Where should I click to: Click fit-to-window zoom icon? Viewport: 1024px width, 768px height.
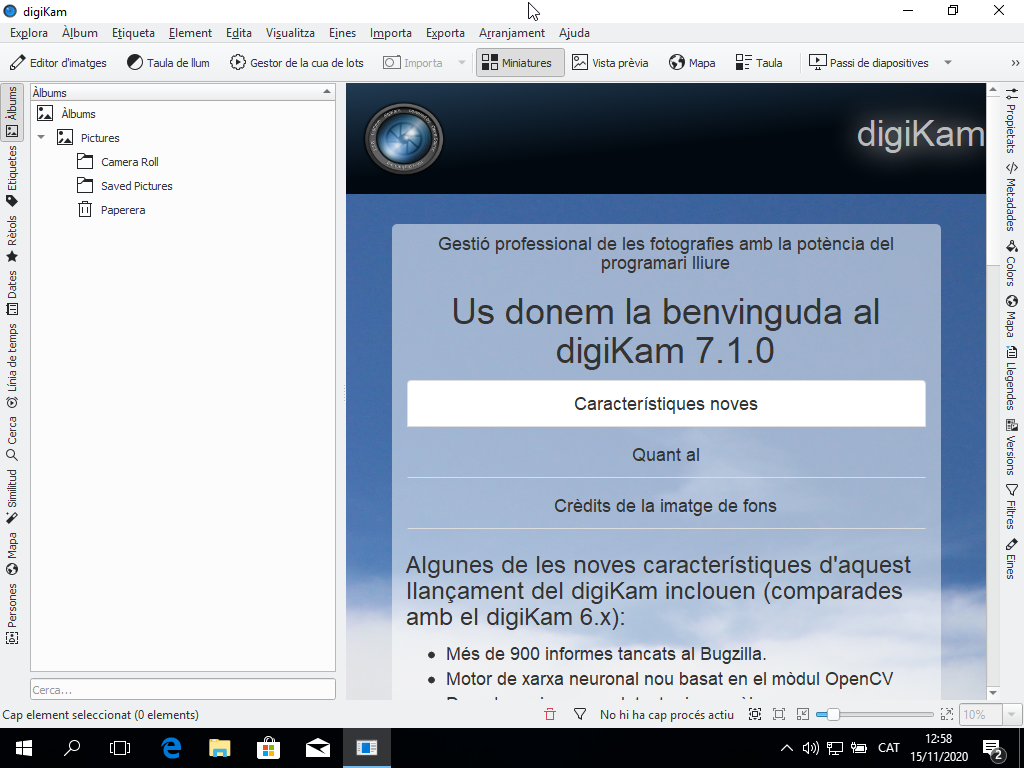pos(755,714)
